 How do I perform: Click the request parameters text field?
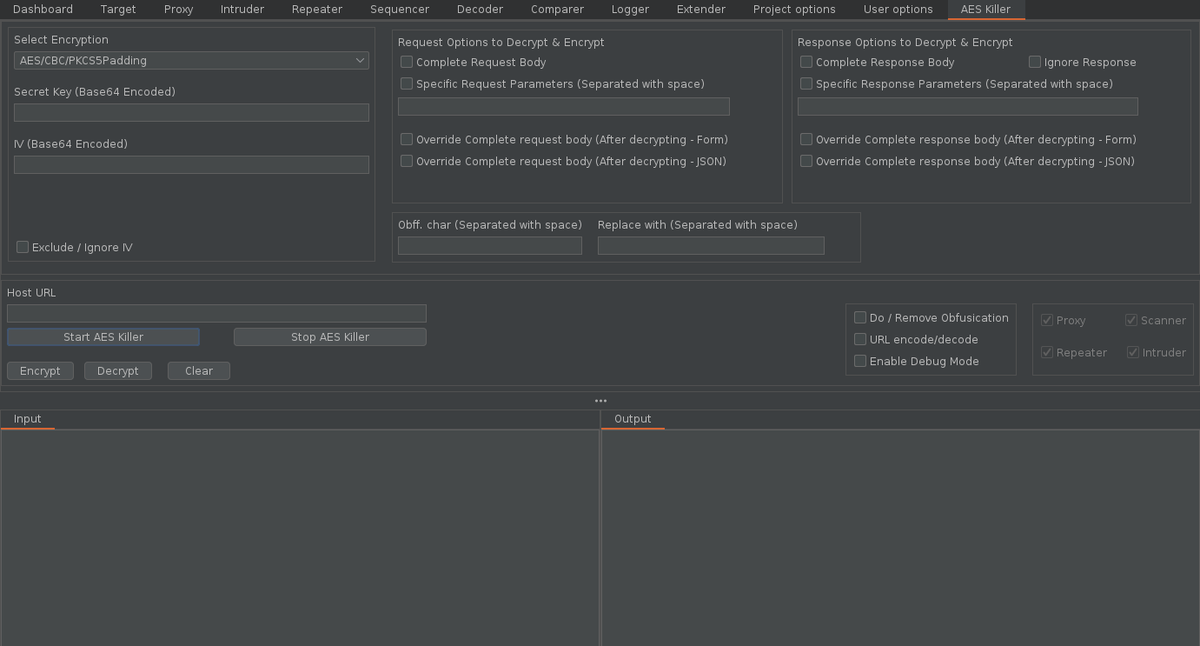tap(564, 106)
